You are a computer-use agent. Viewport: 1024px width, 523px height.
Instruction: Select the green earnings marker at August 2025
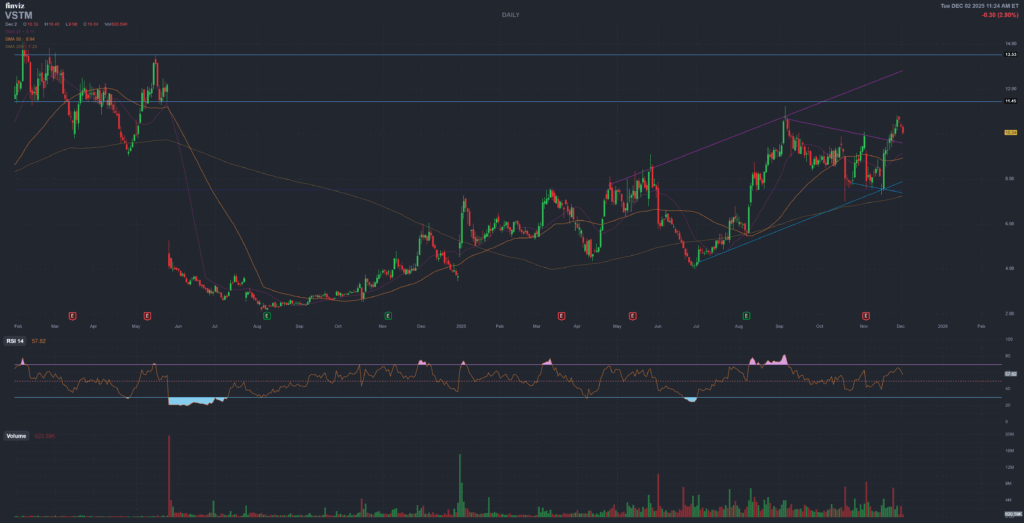coord(747,315)
